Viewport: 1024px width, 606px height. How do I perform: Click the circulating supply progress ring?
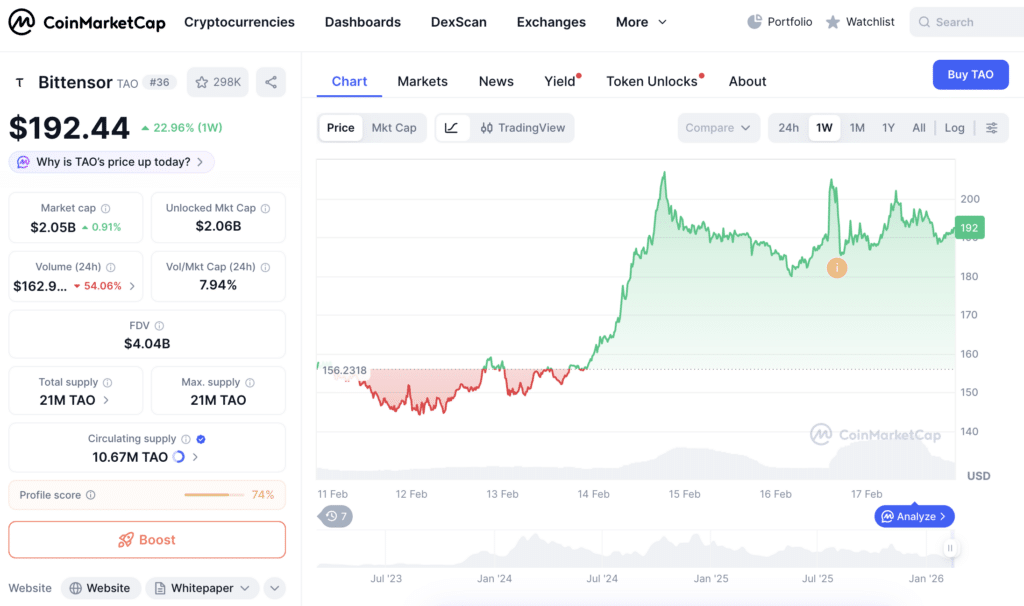pos(178,457)
